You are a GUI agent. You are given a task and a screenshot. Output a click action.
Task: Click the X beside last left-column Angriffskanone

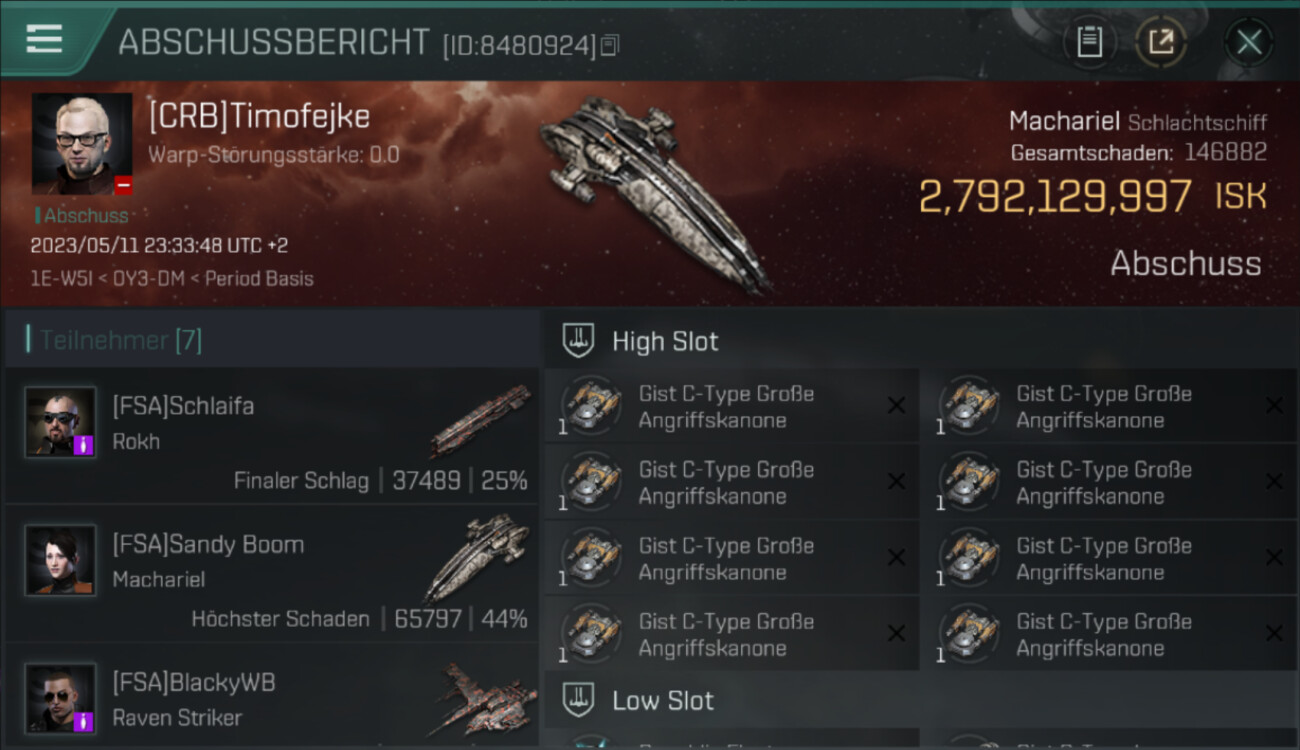point(896,634)
